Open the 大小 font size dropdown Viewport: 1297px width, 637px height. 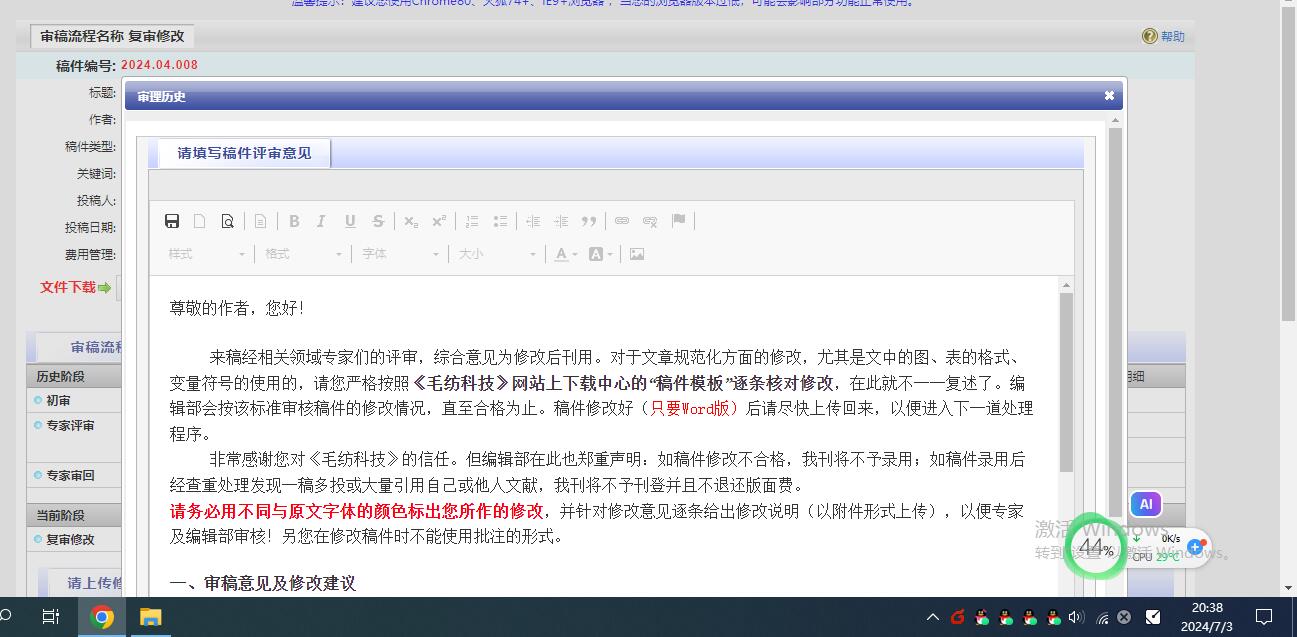497,254
